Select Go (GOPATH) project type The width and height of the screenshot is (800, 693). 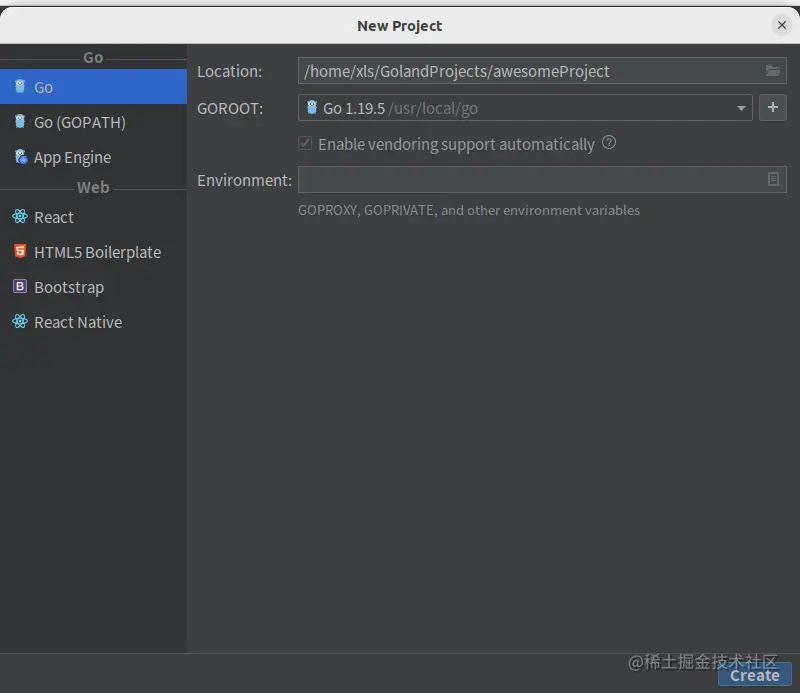(93, 122)
